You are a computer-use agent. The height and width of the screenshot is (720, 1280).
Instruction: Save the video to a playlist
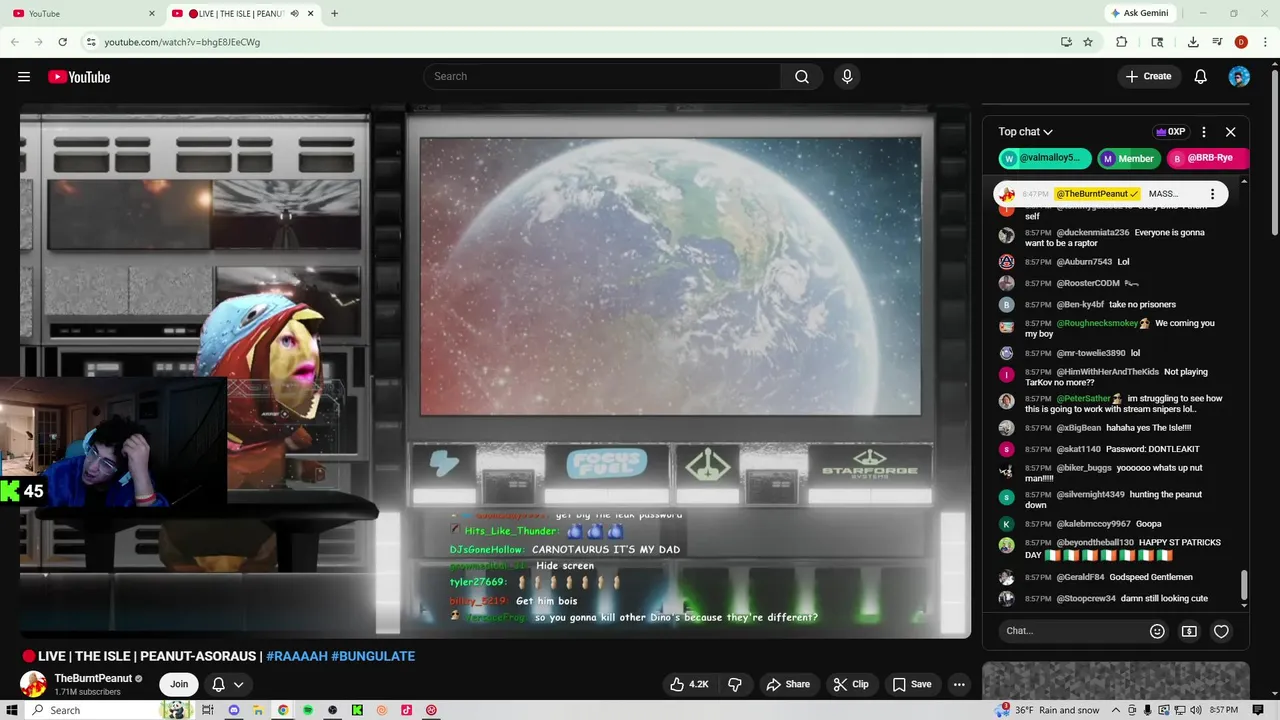tap(912, 684)
